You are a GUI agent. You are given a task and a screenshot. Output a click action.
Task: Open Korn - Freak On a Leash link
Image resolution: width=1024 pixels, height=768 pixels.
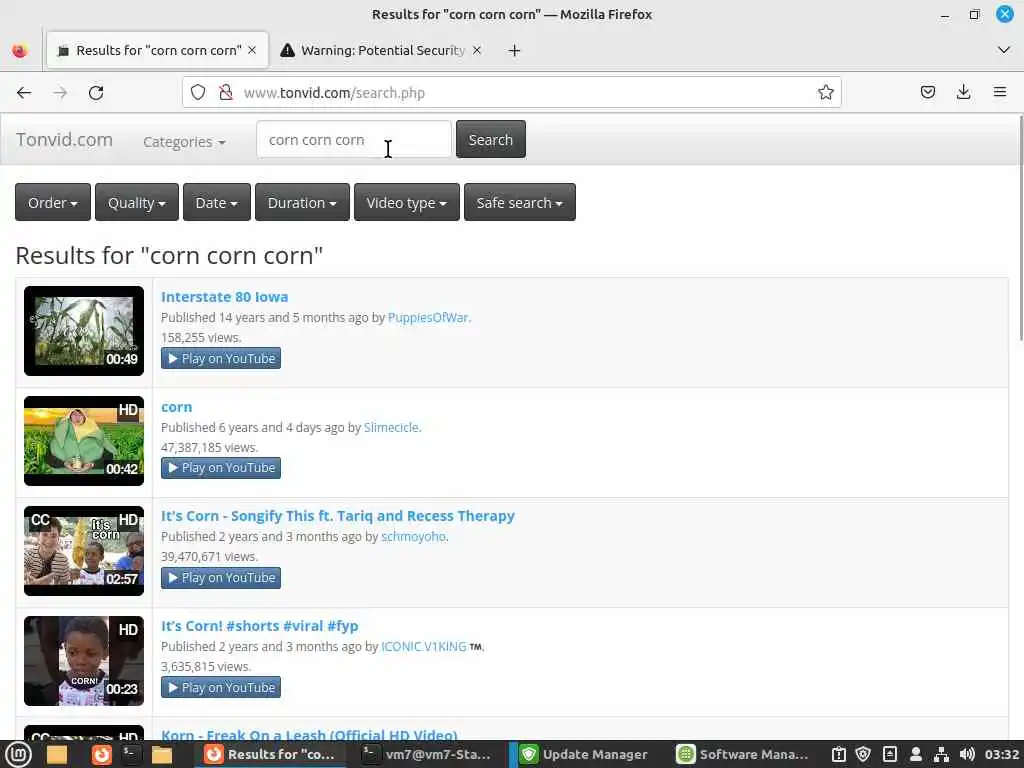coord(309,735)
